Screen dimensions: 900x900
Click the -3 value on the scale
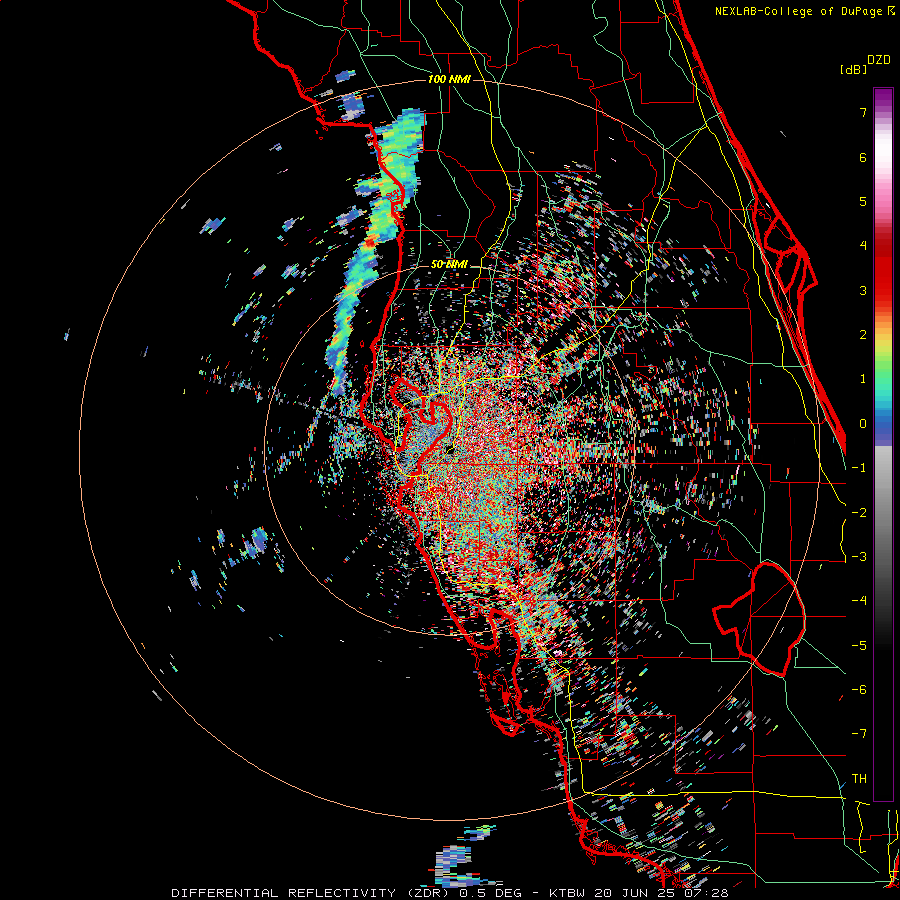pyautogui.click(x=859, y=557)
